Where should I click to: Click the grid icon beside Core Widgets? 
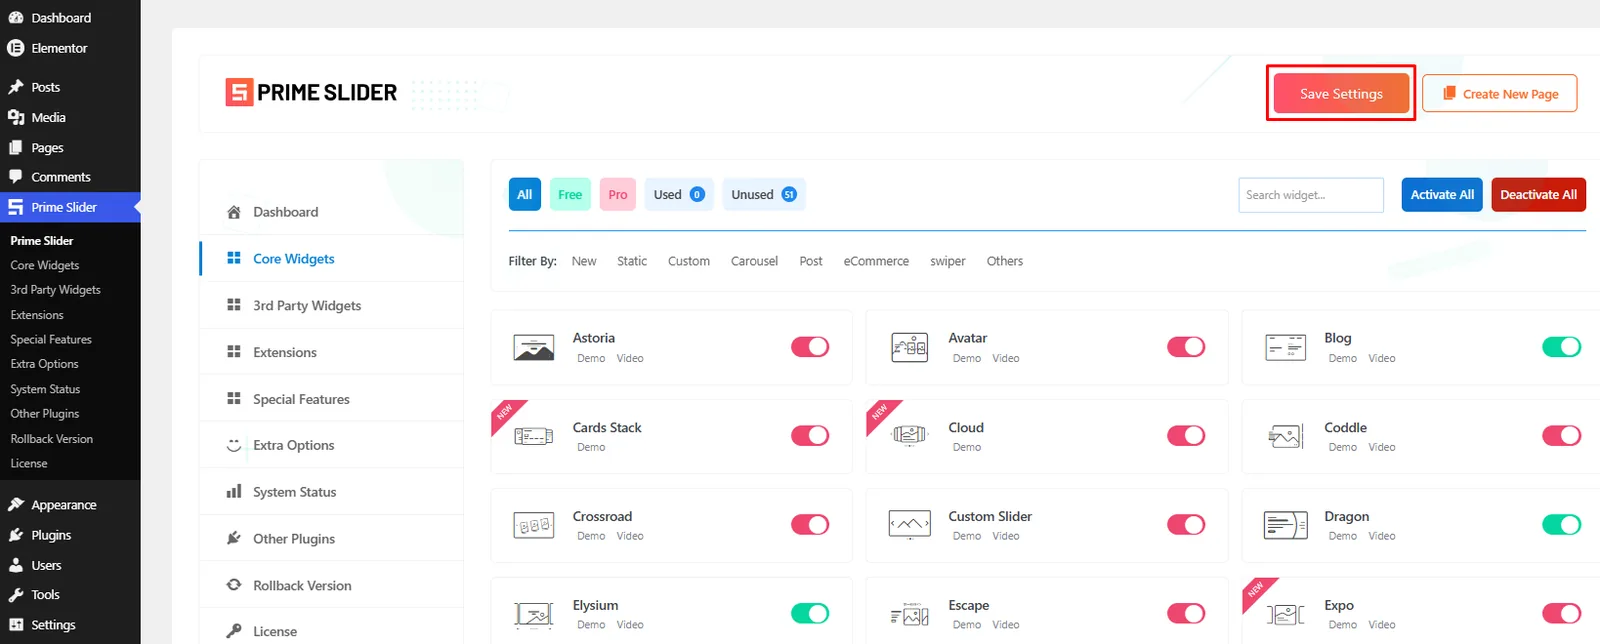[x=234, y=258]
